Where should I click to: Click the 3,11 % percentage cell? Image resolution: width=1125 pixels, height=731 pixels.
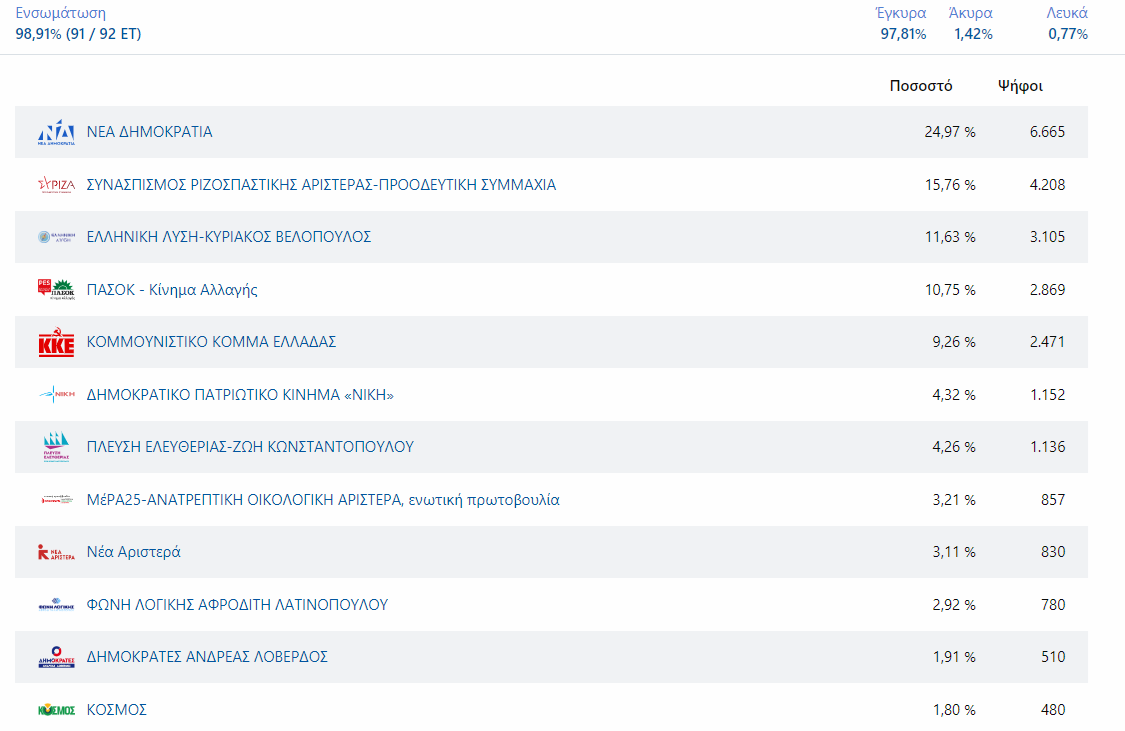coord(954,552)
